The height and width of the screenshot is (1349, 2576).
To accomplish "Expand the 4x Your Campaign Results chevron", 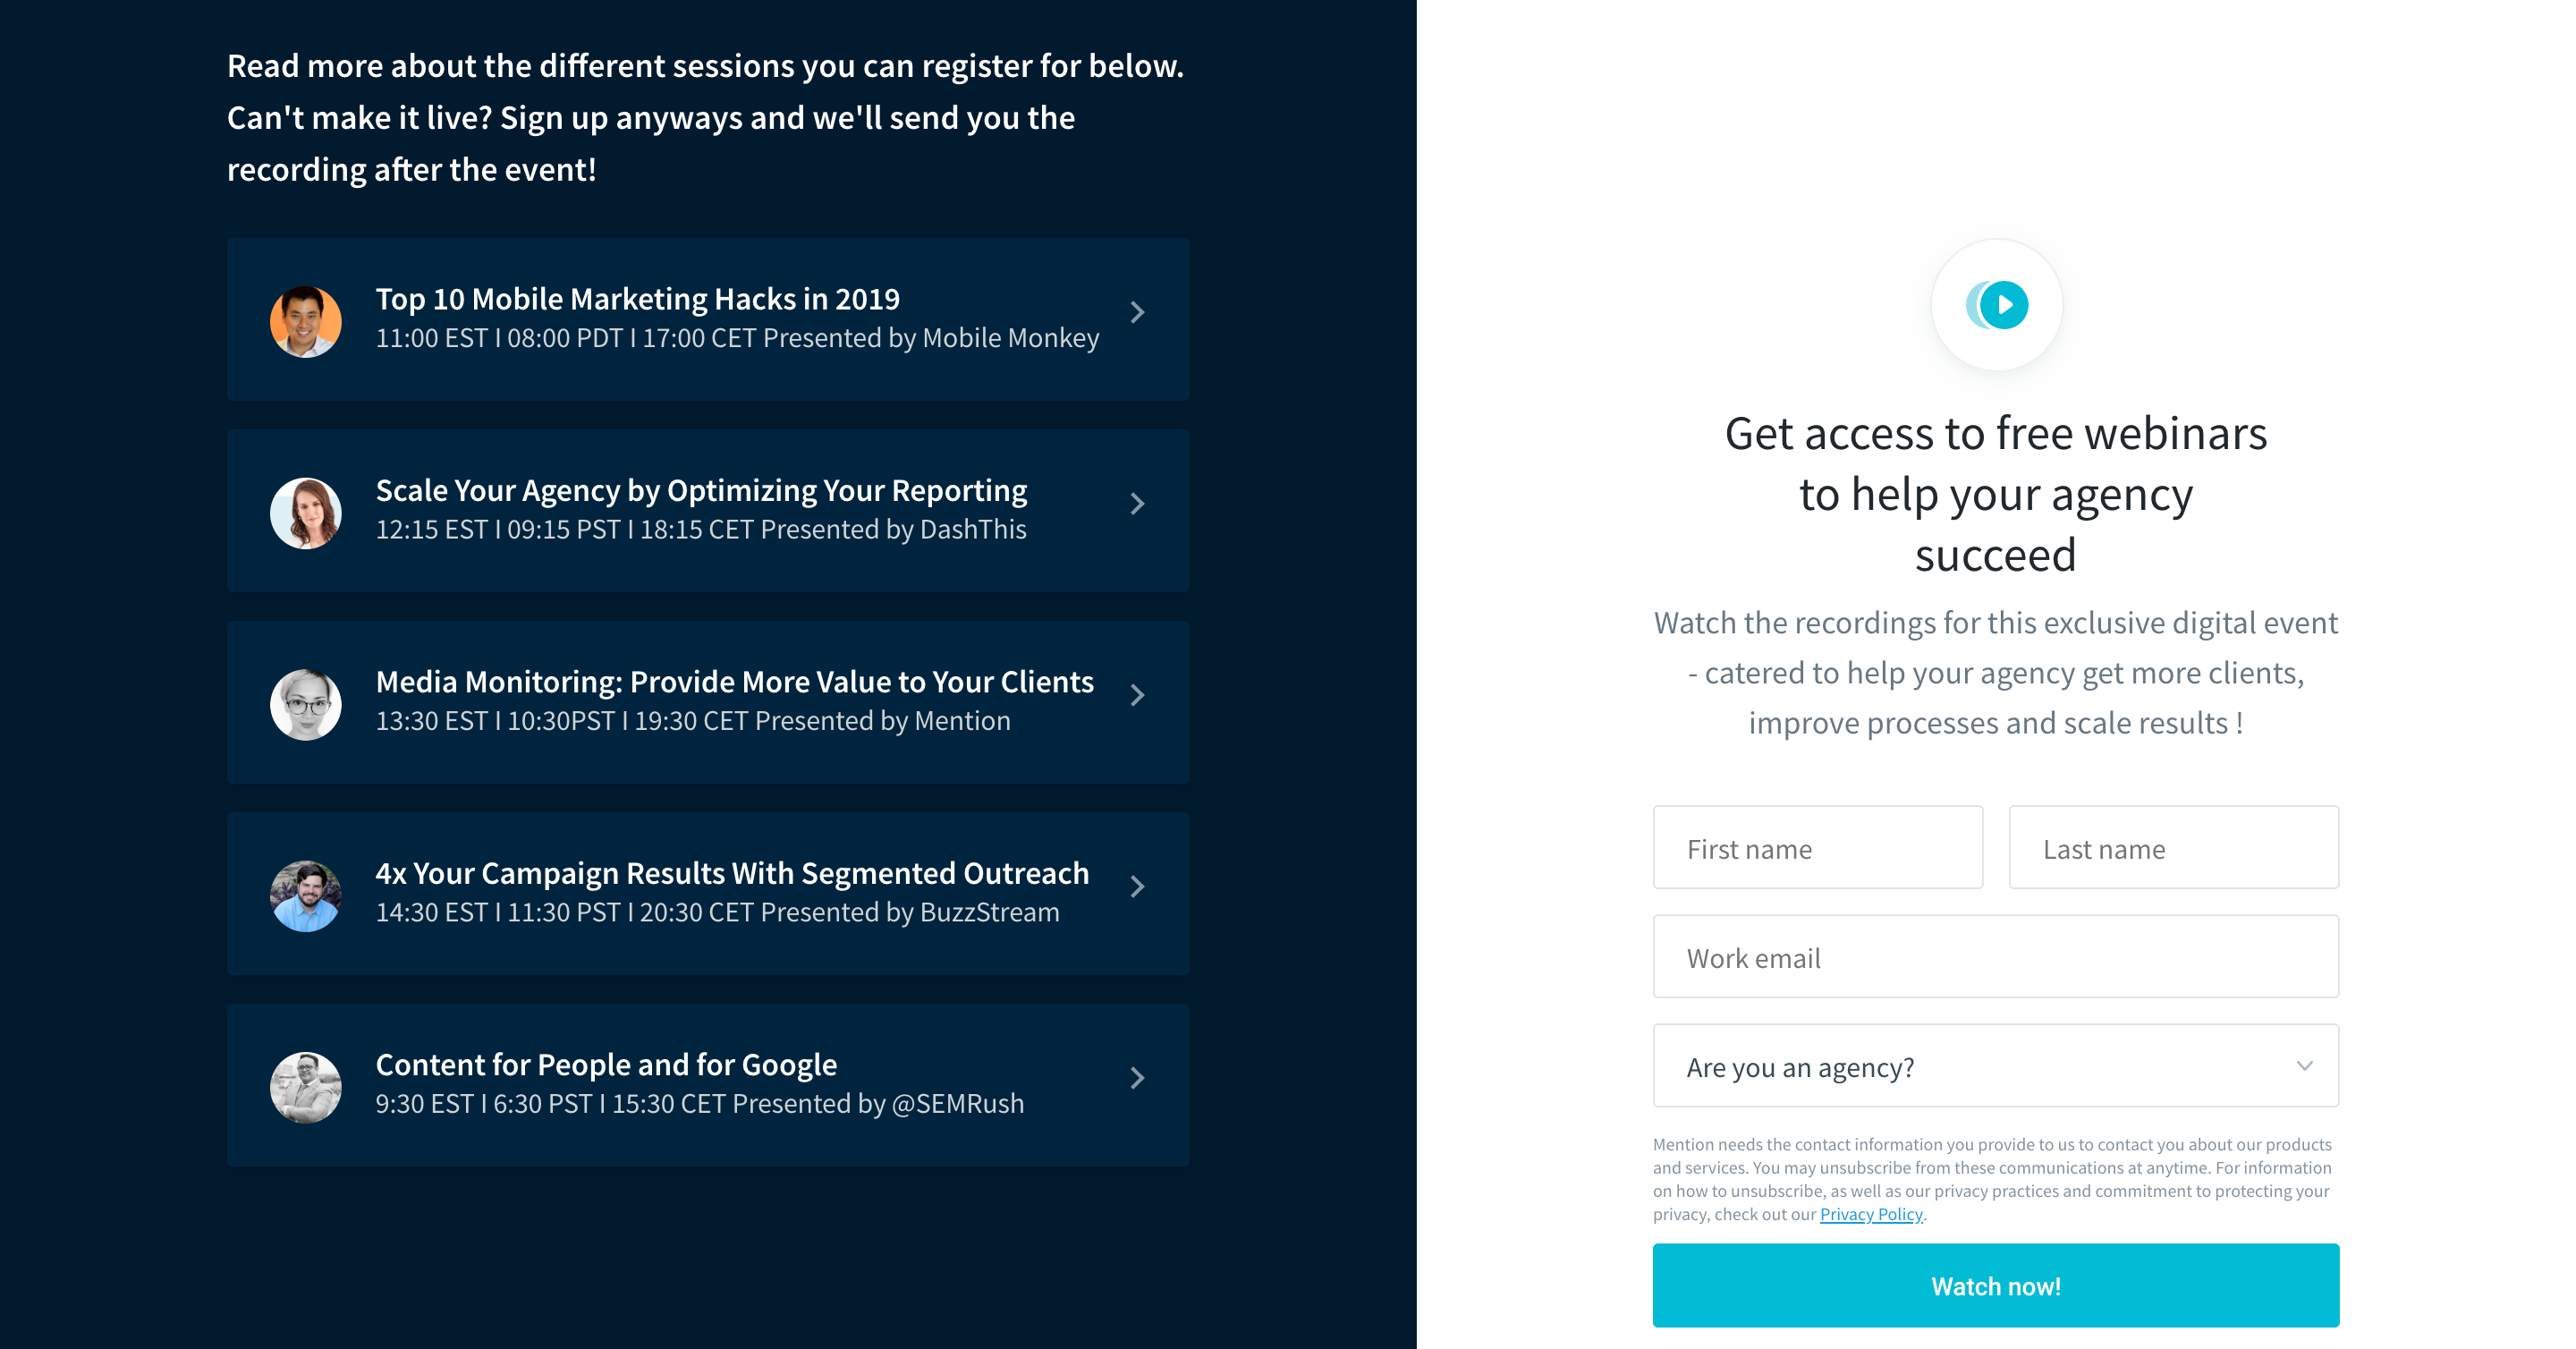I will 1137,887.
